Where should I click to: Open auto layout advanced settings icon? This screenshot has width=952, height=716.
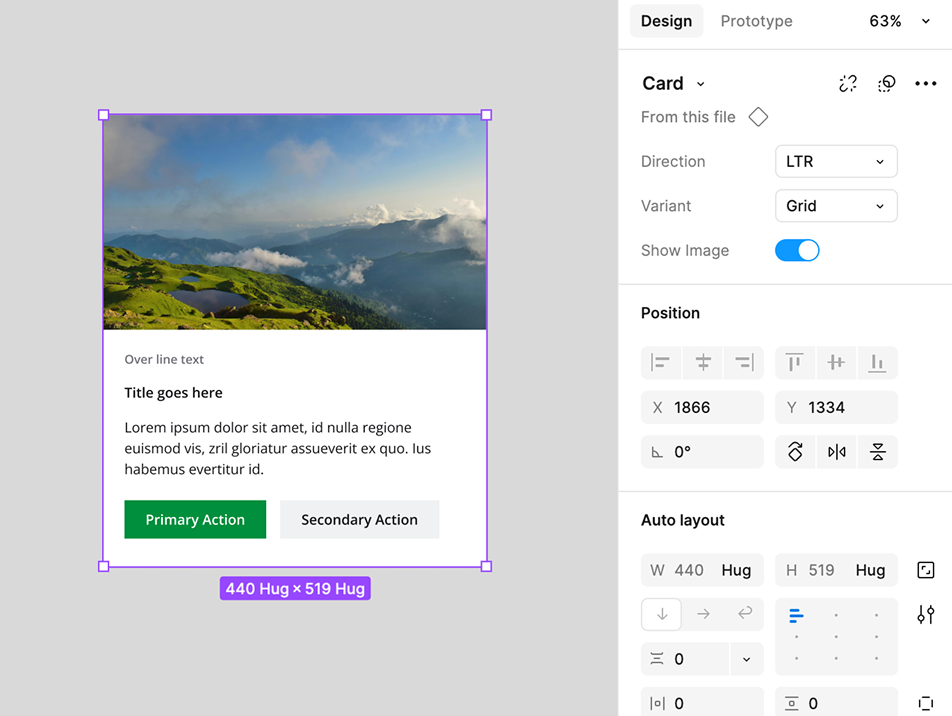[x=925, y=615]
